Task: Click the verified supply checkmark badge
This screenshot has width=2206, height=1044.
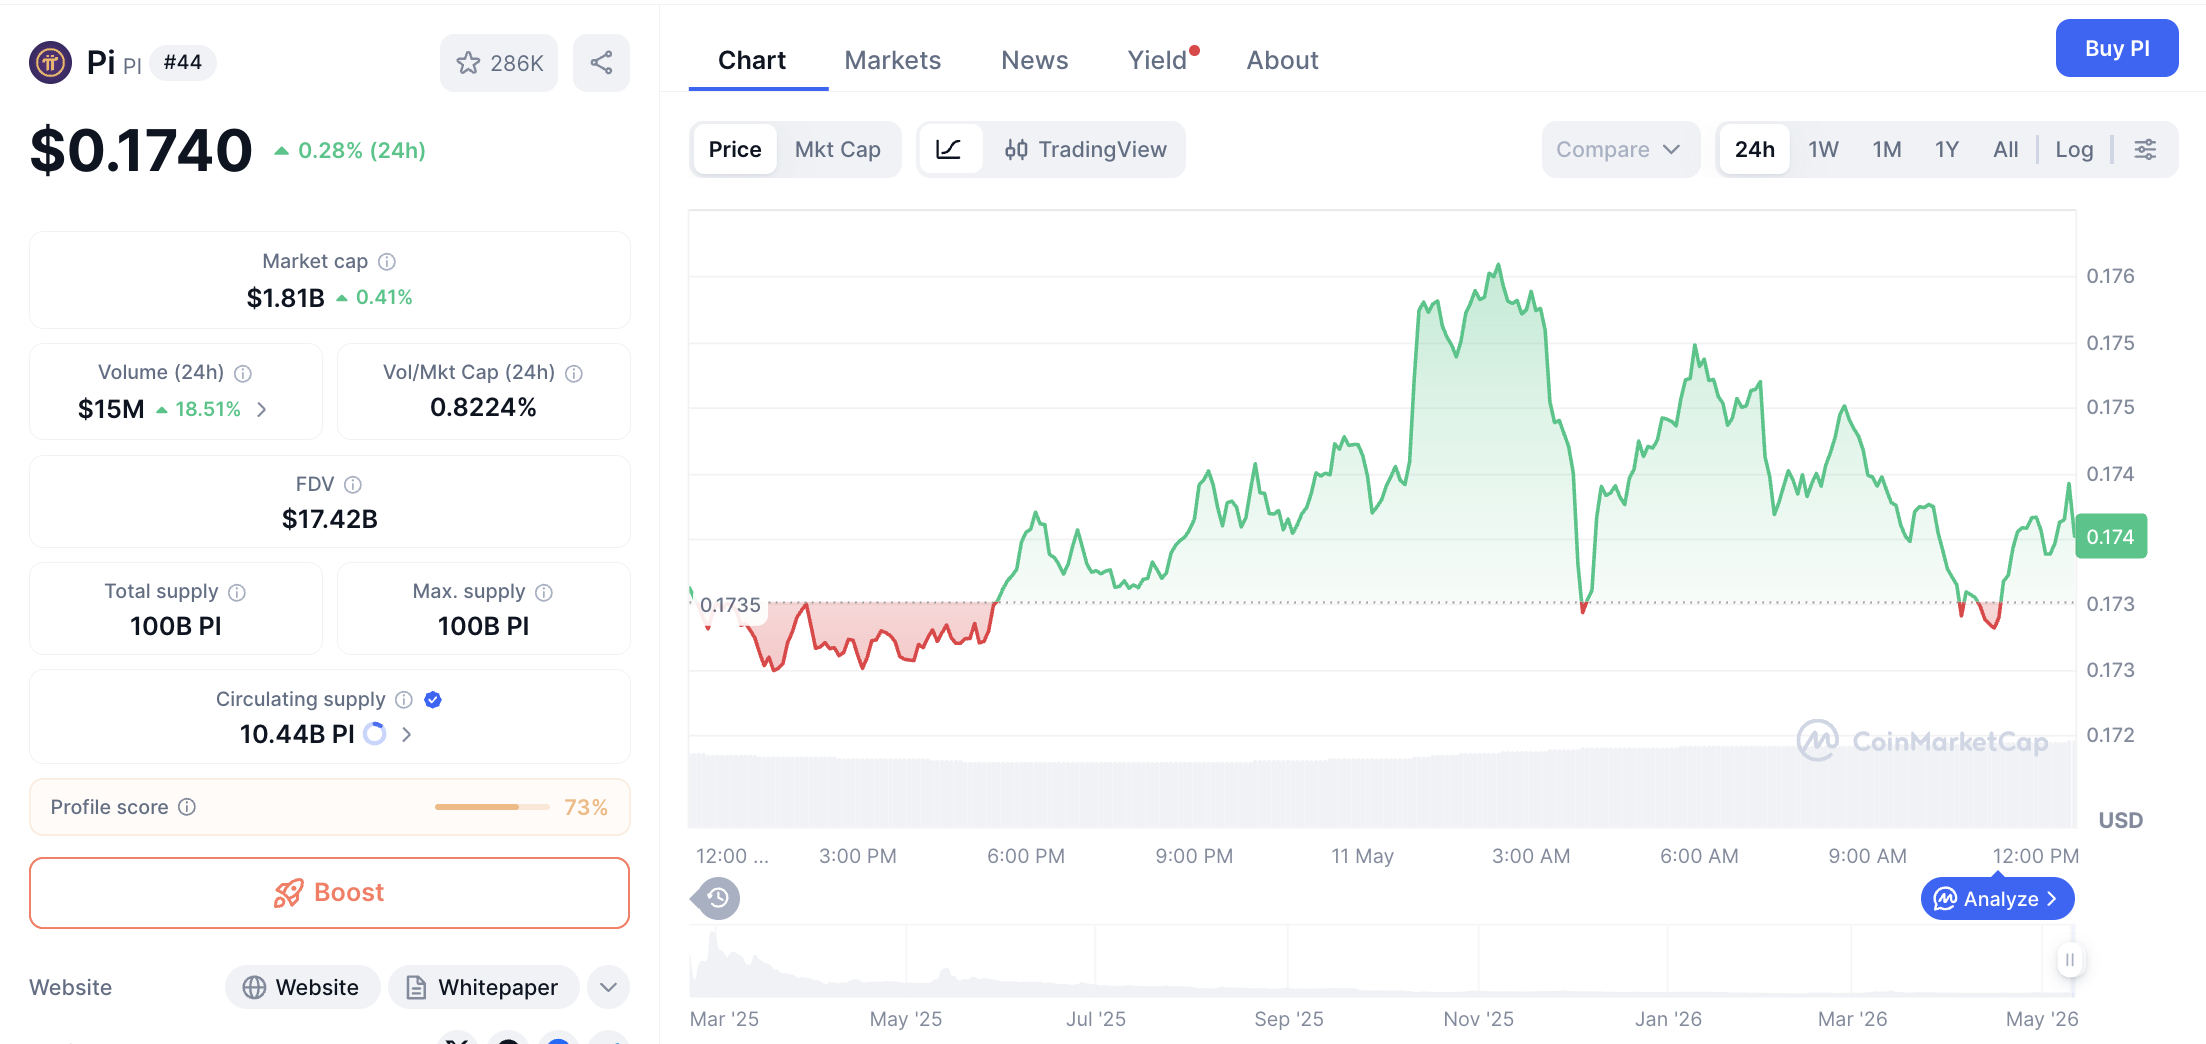Action: [x=433, y=699]
